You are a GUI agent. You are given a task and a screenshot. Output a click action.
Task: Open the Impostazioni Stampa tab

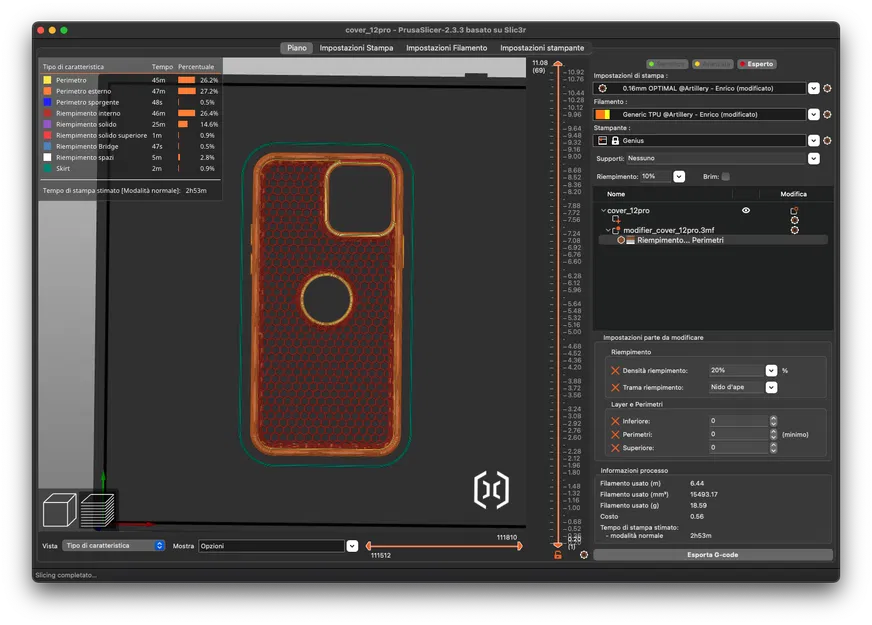[x=356, y=48]
